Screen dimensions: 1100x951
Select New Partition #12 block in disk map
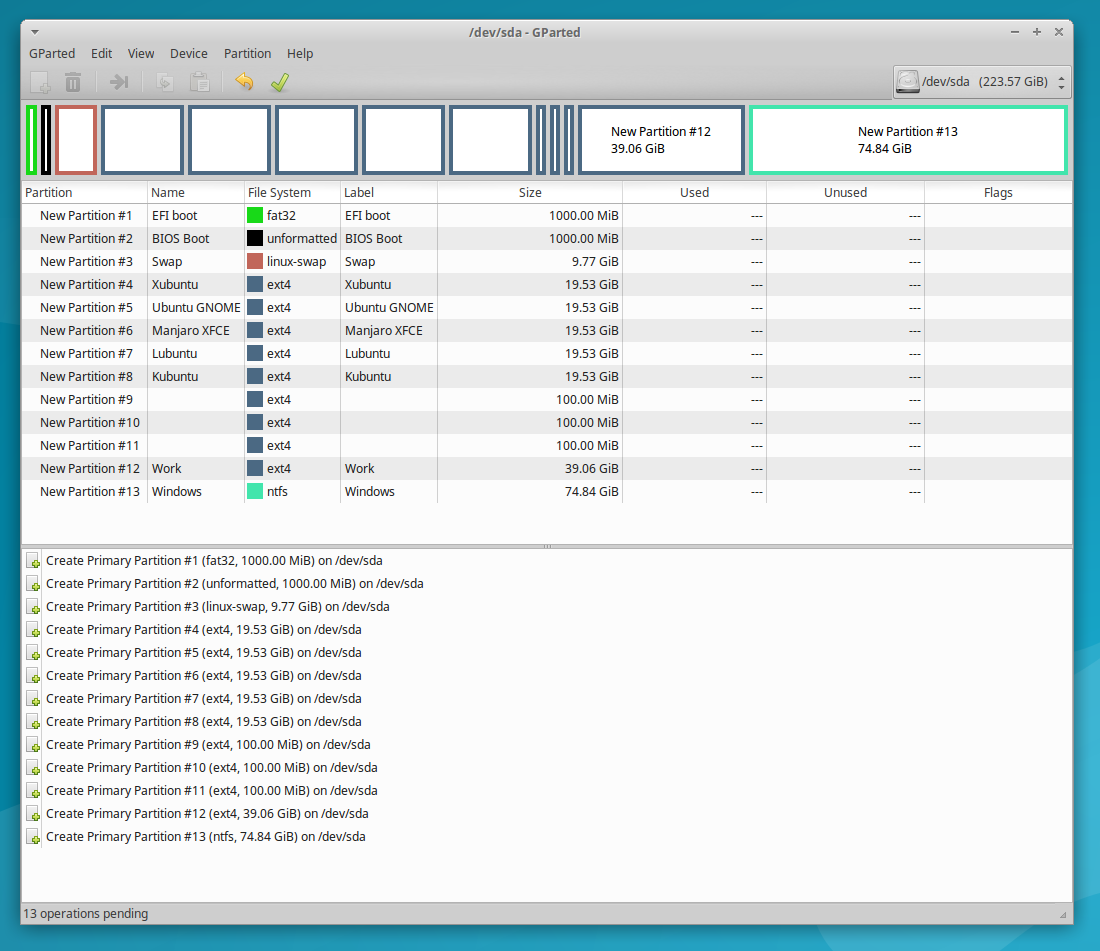tap(662, 140)
